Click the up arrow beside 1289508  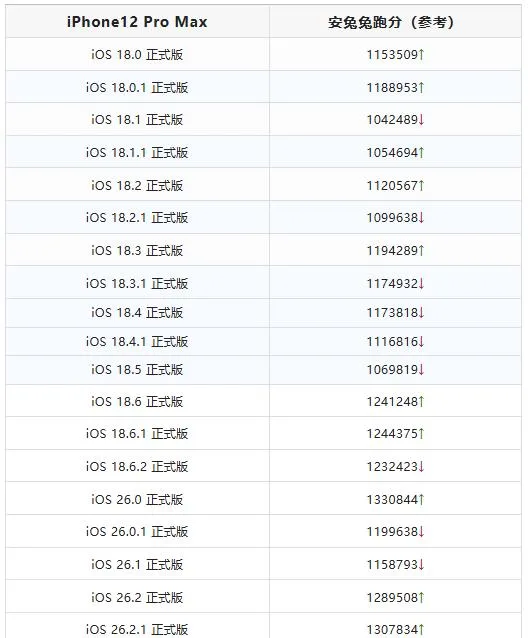click(421, 597)
